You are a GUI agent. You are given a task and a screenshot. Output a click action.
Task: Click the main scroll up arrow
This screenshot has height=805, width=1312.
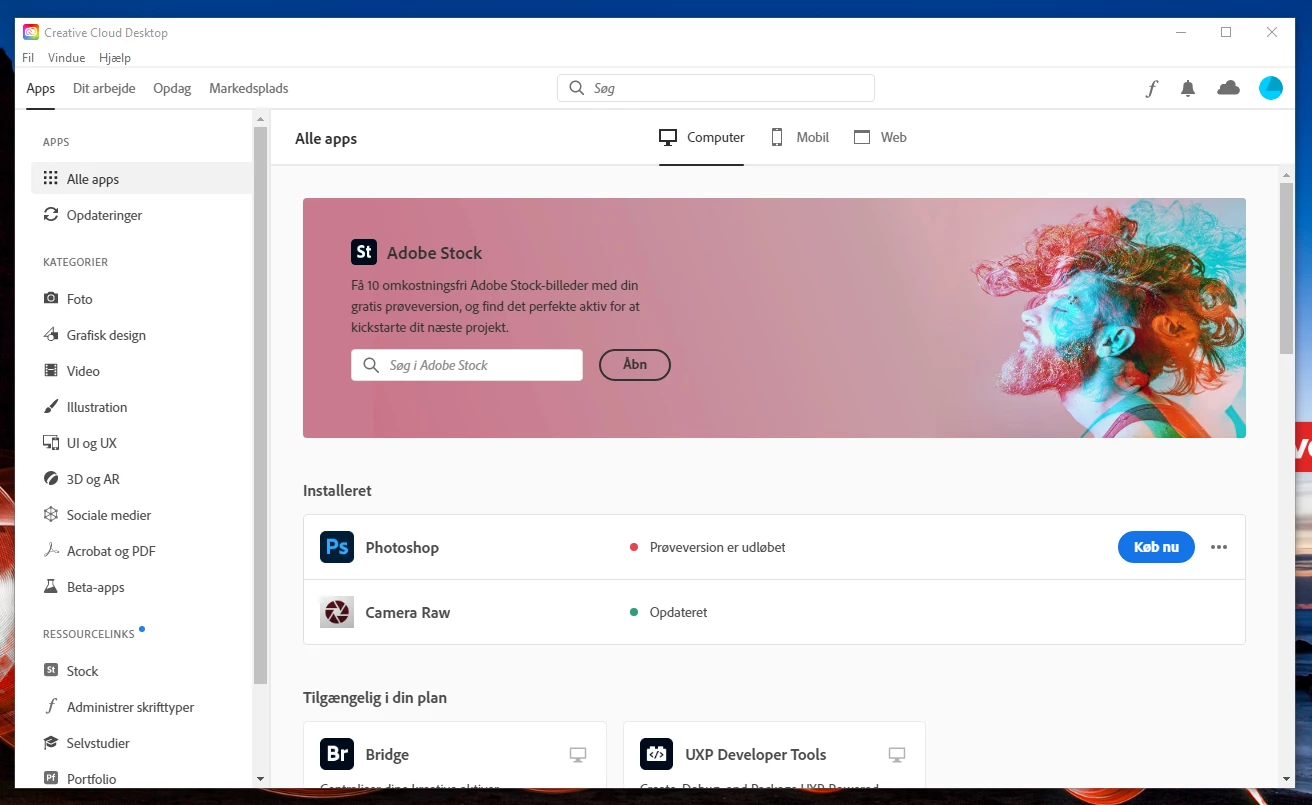click(x=1287, y=173)
